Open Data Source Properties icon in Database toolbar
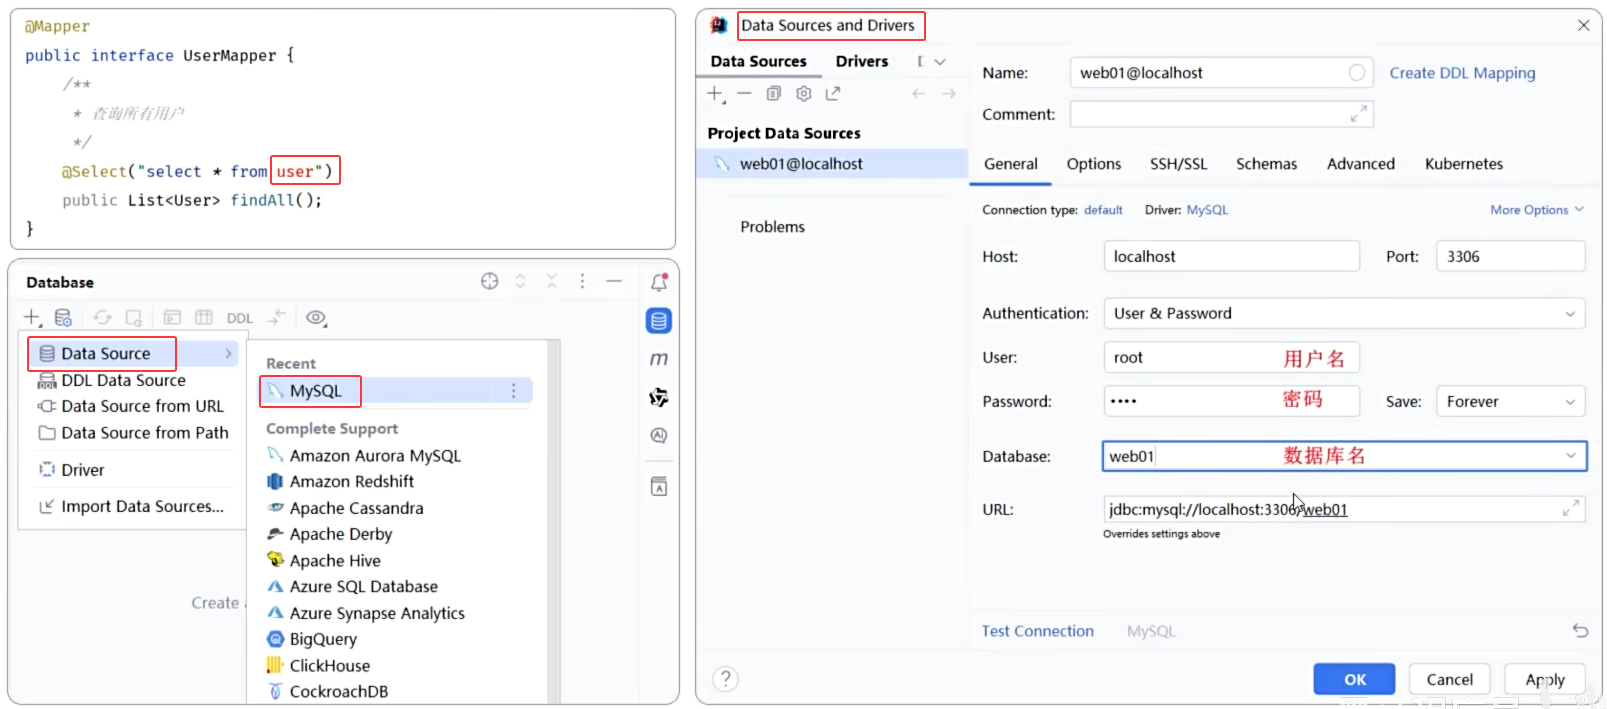The width and height of the screenshot is (1607, 709). pyautogui.click(x=63, y=318)
